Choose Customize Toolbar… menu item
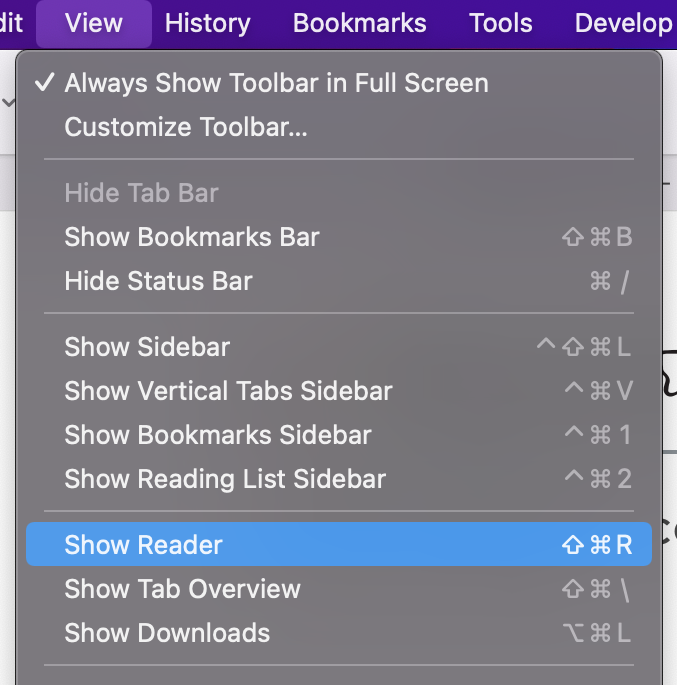The height and width of the screenshot is (685, 677). (x=339, y=127)
